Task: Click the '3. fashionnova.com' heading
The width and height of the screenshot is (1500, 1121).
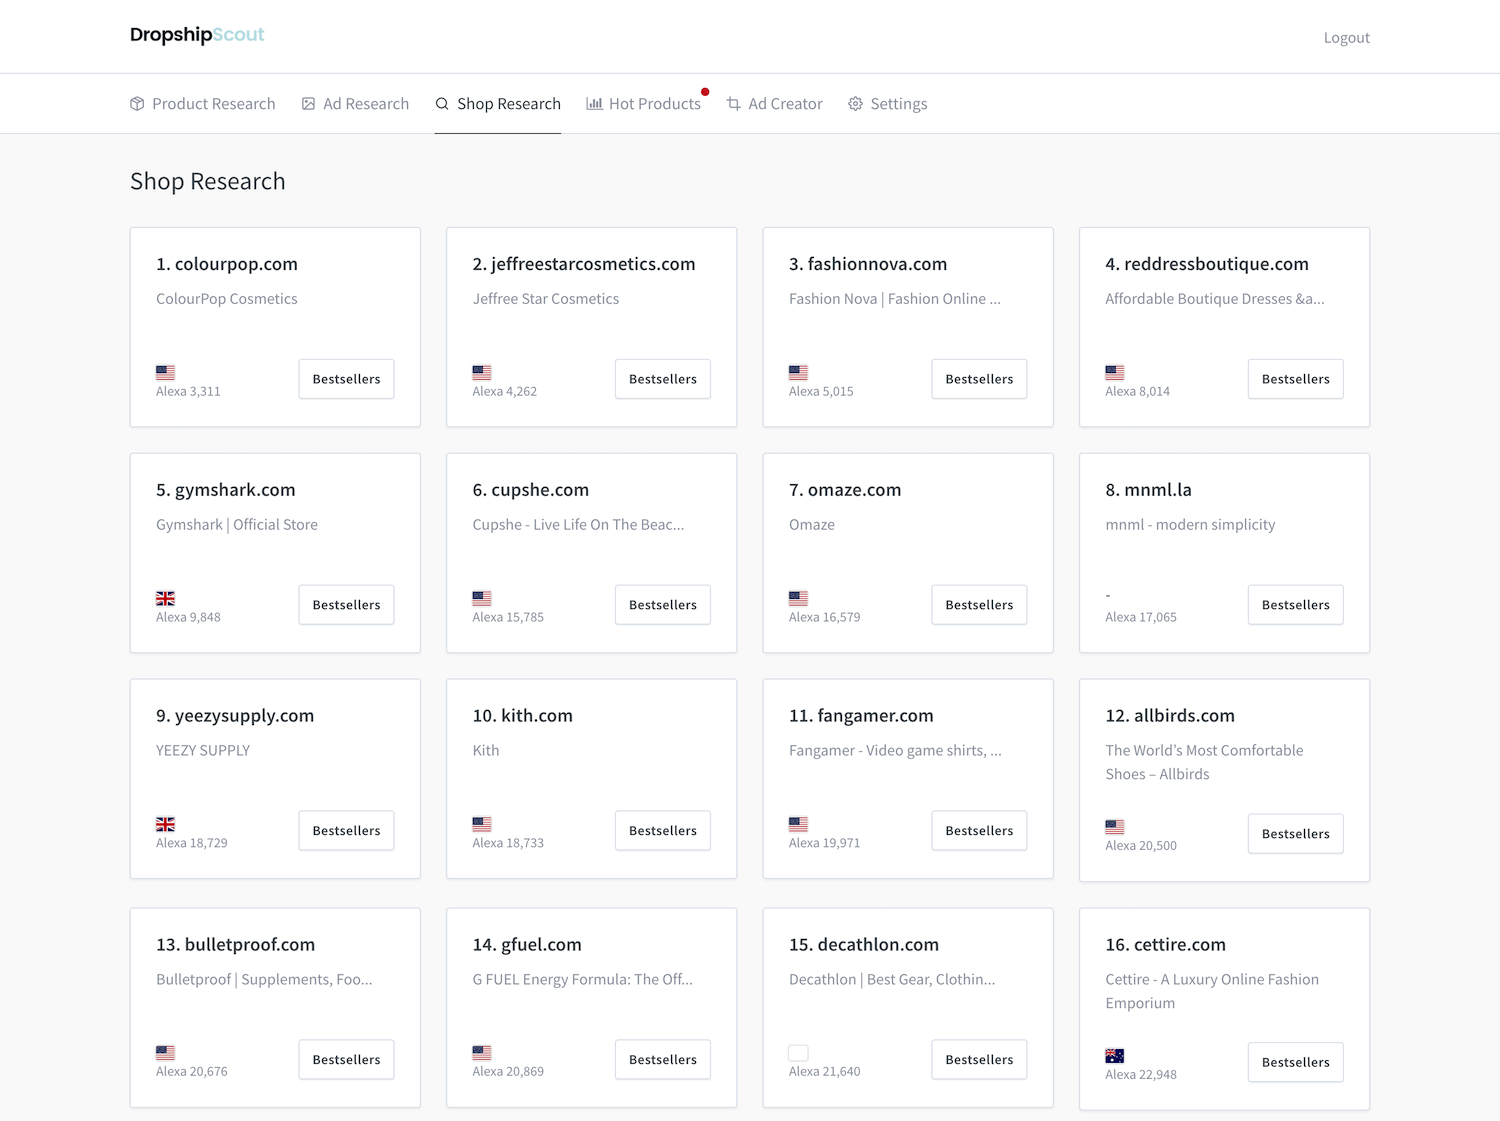Action: tap(868, 264)
